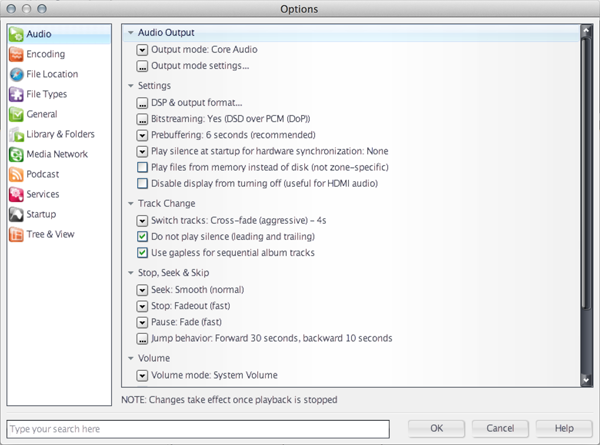600x445 pixels.
Task: Click Jump behavior Forward 30 seconds text
Action: click(272, 339)
